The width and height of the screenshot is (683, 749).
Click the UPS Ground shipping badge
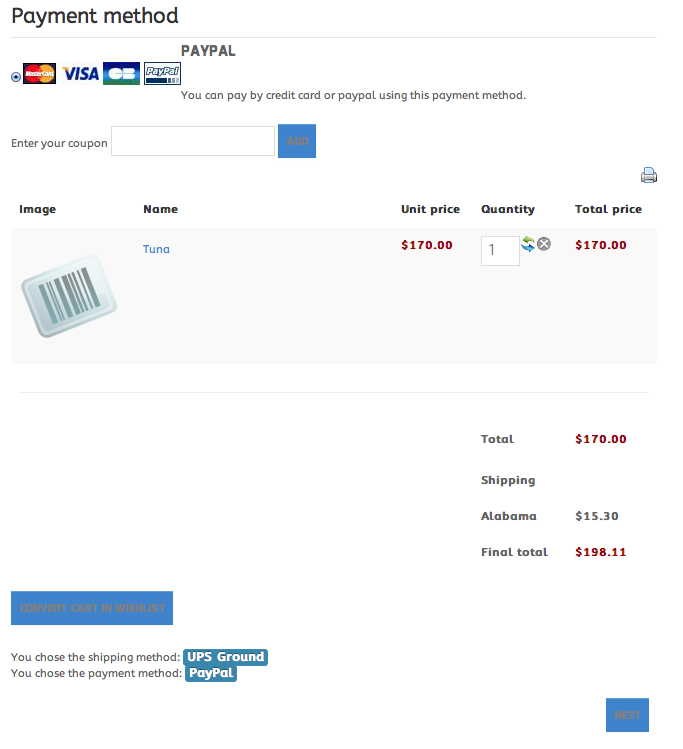(x=226, y=657)
